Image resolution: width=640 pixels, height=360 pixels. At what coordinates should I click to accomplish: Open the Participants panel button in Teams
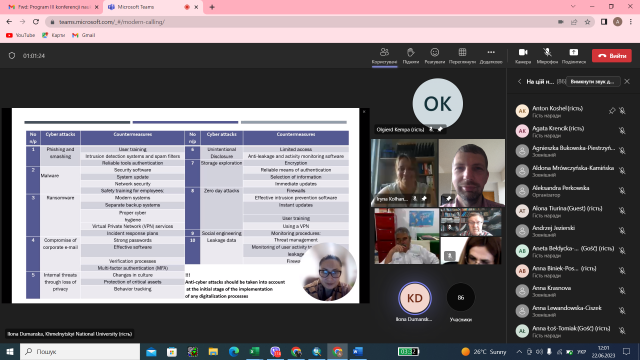tap(384, 56)
